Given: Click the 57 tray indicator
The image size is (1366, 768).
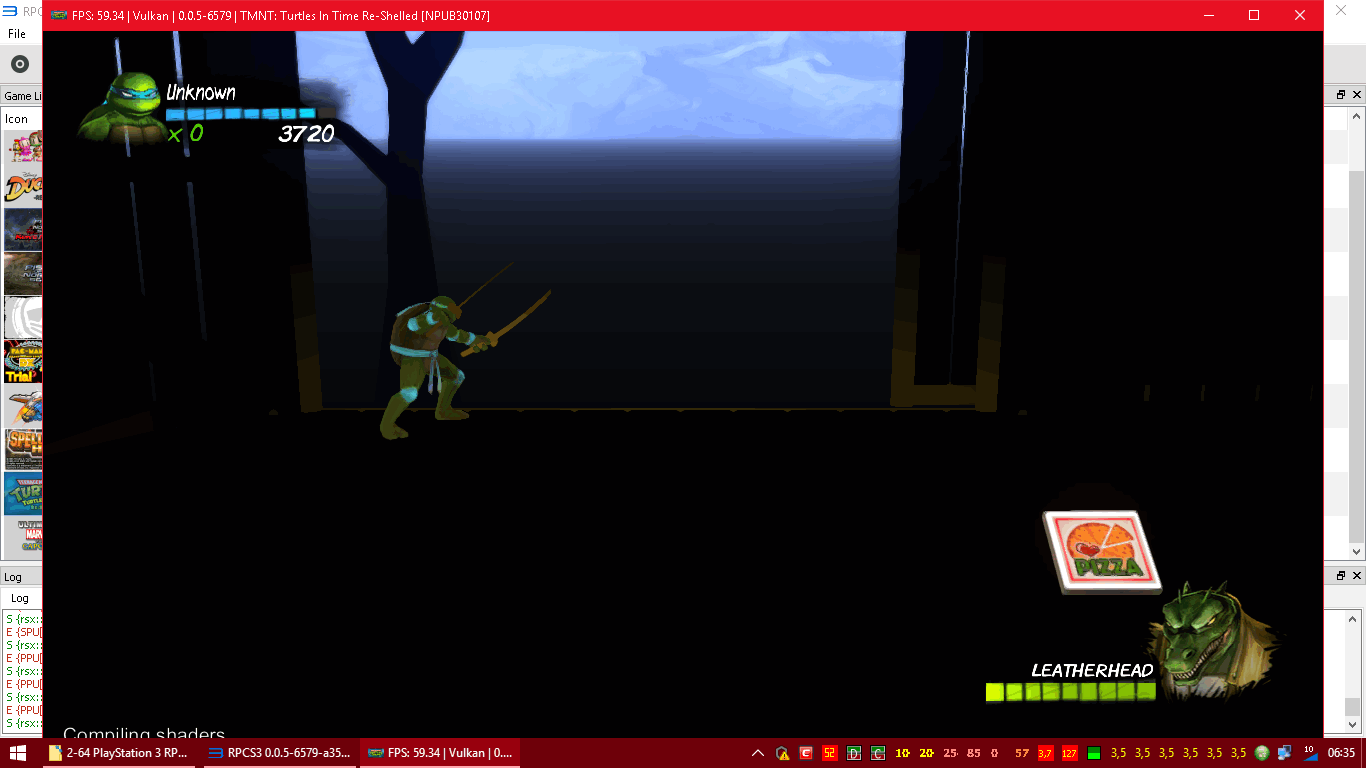Looking at the screenshot, I should (1022, 753).
